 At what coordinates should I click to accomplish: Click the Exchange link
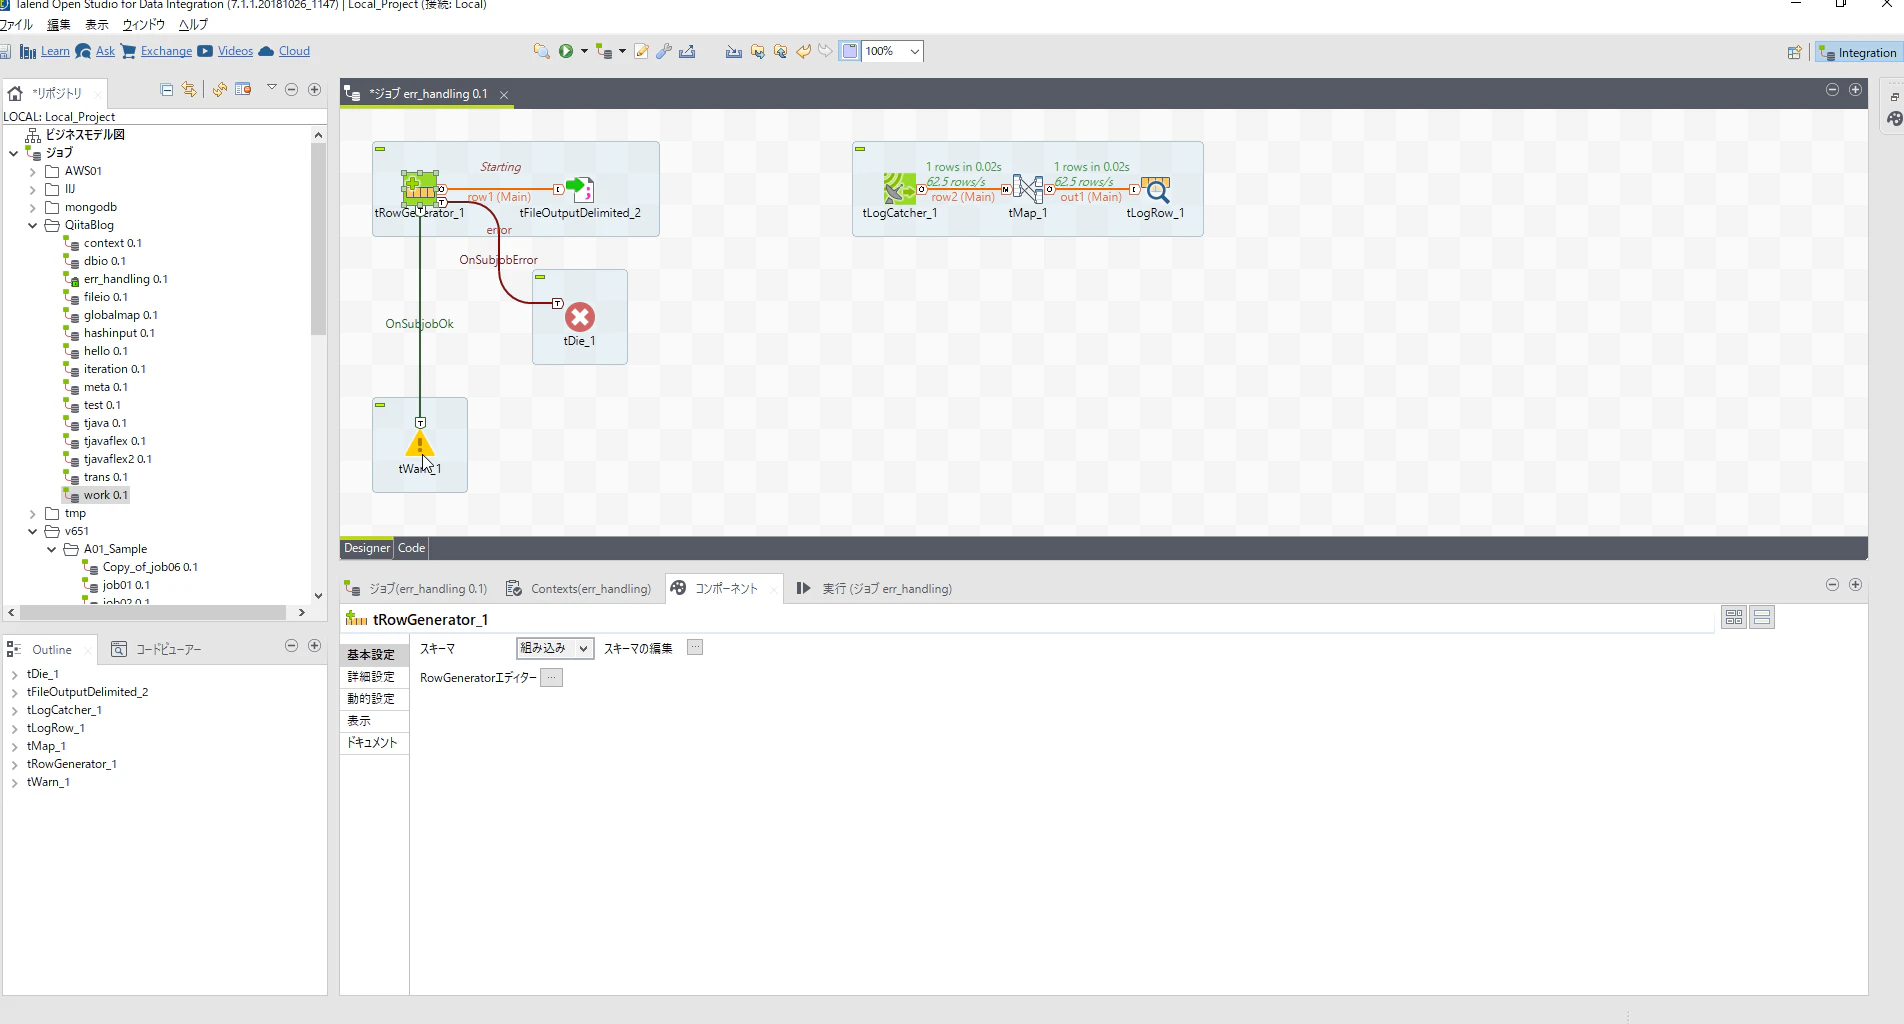(166, 51)
